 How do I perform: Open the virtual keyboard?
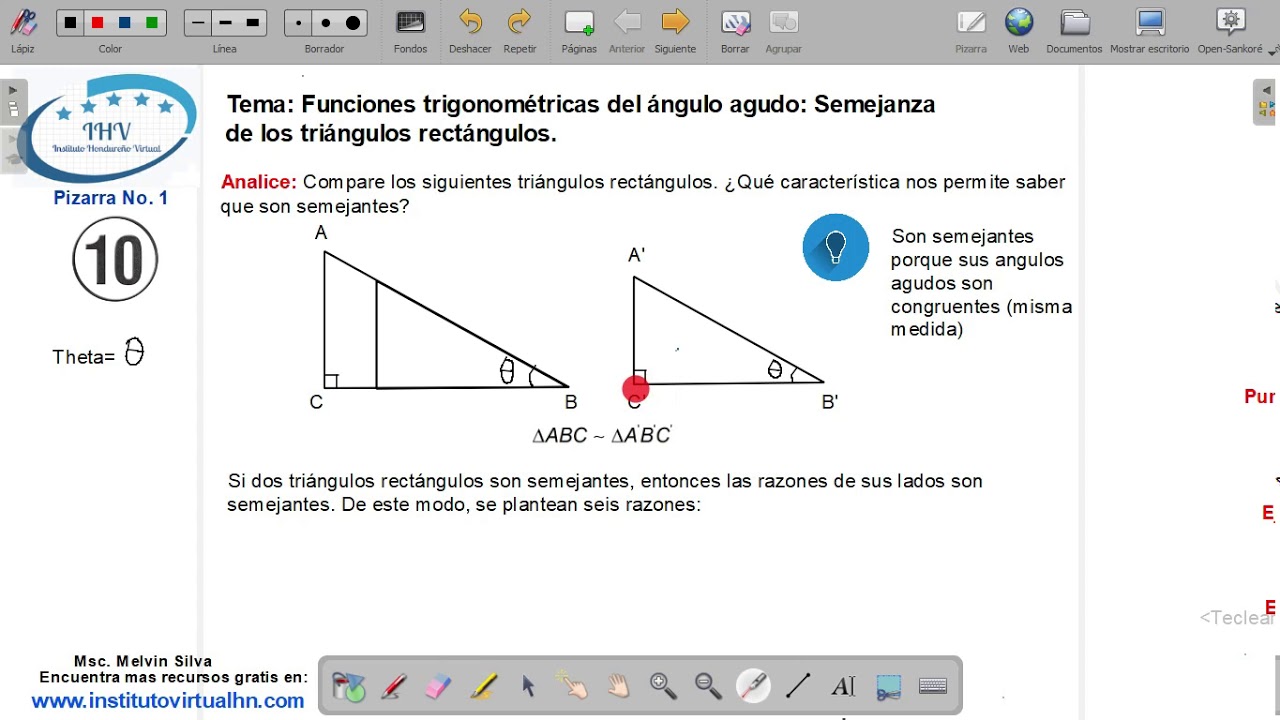(933, 686)
